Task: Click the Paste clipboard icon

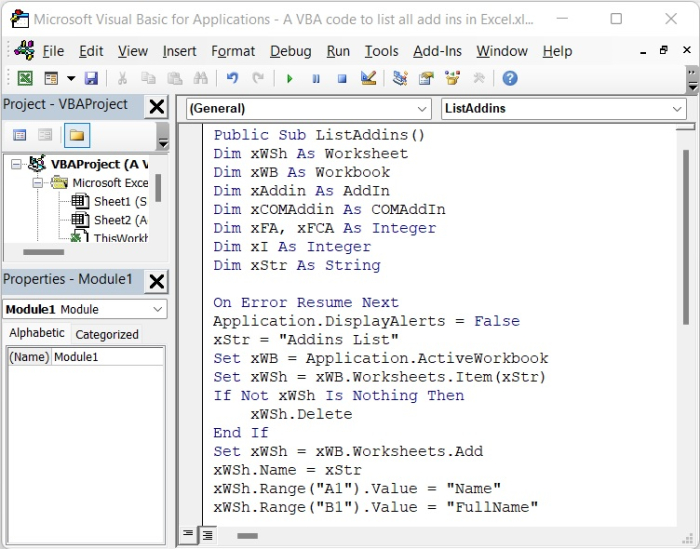Action: pyautogui.click(x=175, y=79)
